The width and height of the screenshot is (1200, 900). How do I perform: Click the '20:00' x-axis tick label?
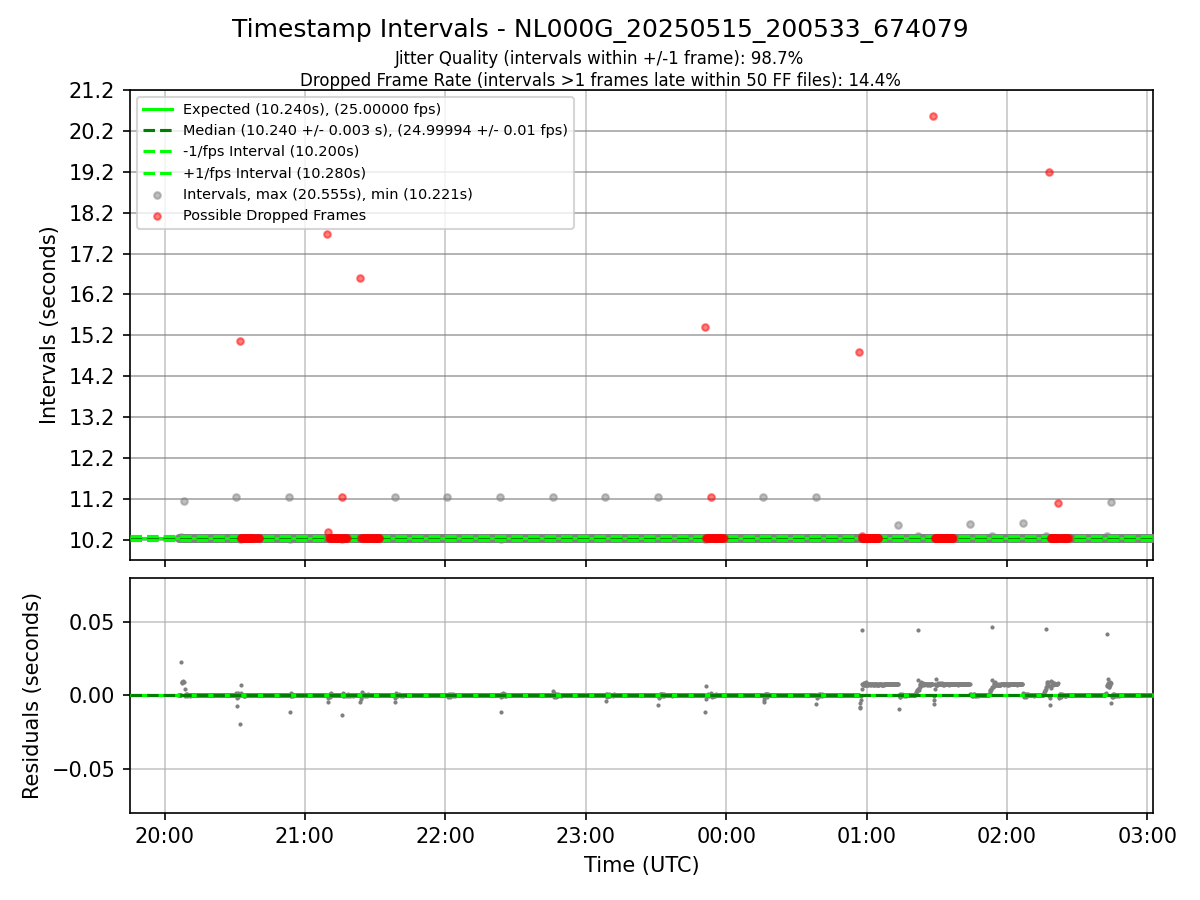[165, 835]
